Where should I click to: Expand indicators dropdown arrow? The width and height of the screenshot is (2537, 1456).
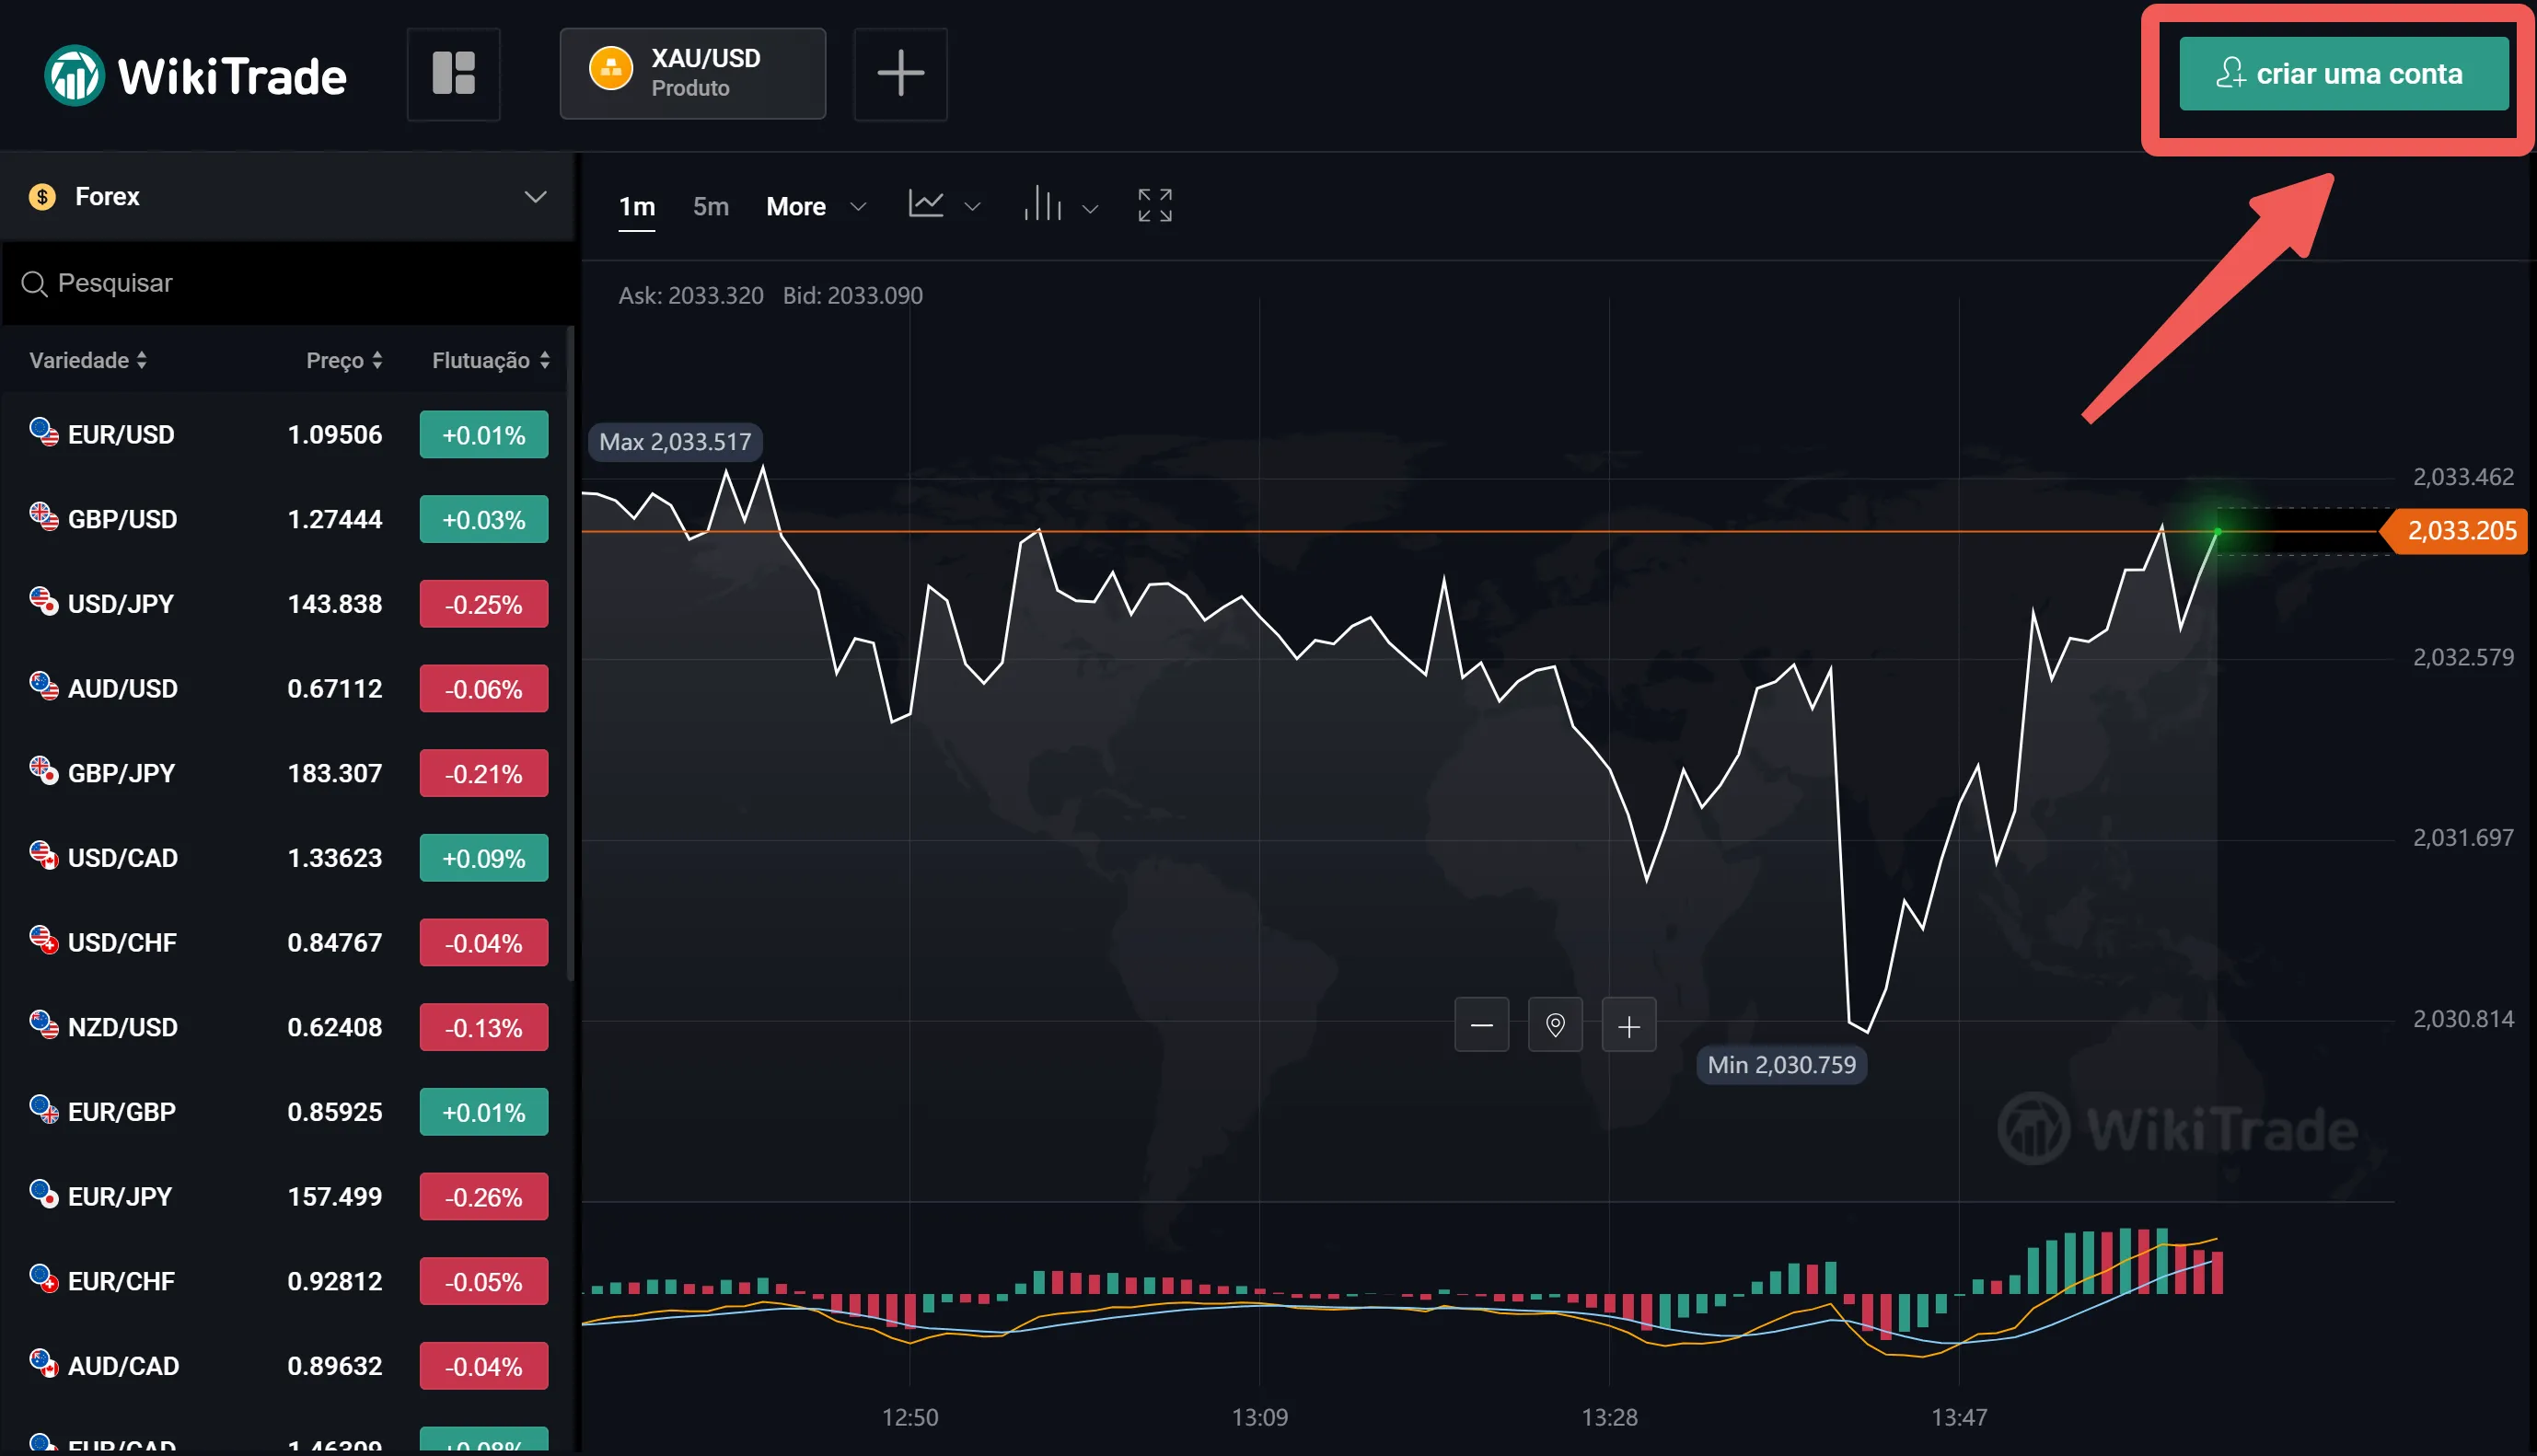pyautogui.click(x=1090, y=209)
